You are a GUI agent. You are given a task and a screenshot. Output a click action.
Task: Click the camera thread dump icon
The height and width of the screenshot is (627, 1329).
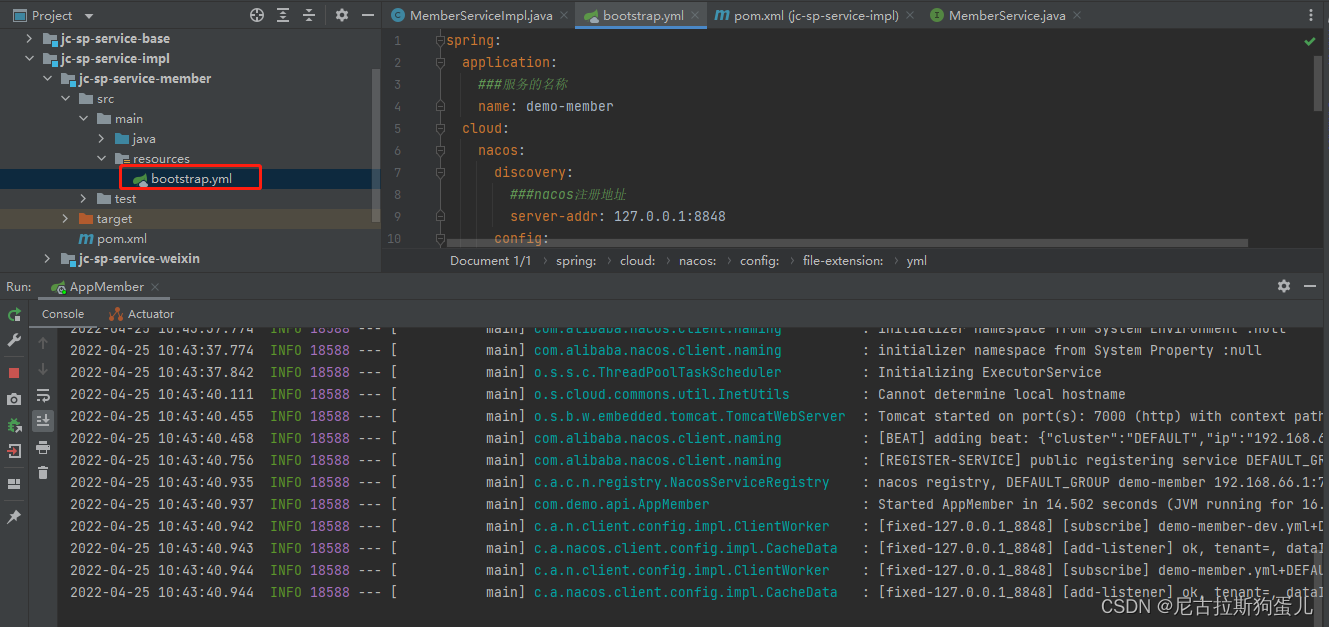[14, 399]
